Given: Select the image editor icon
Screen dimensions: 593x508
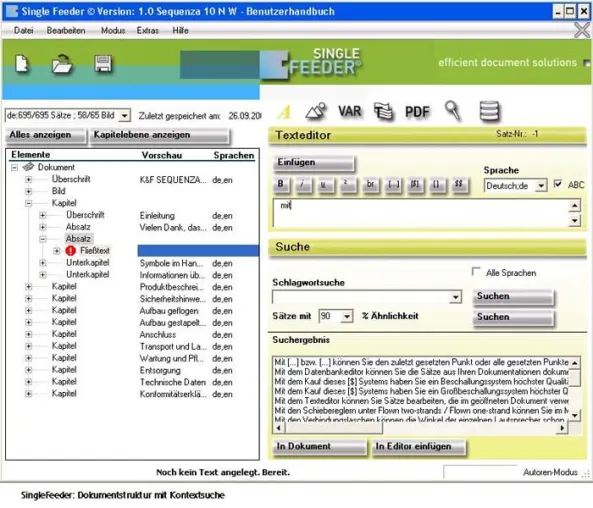Looking at the screenshot, I should 316,112.
